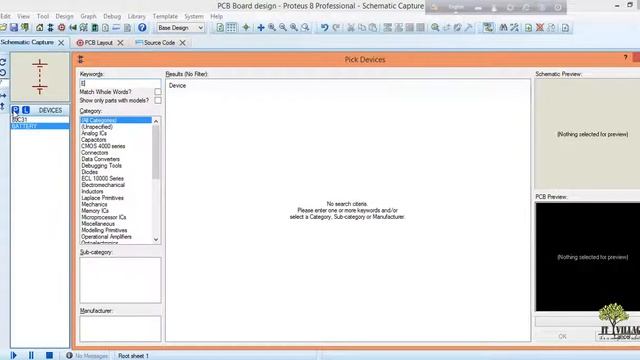This screenshot has width=640, height=360.
Task: Click the first zoom magnifier icon
Action: tap(271, 27)
